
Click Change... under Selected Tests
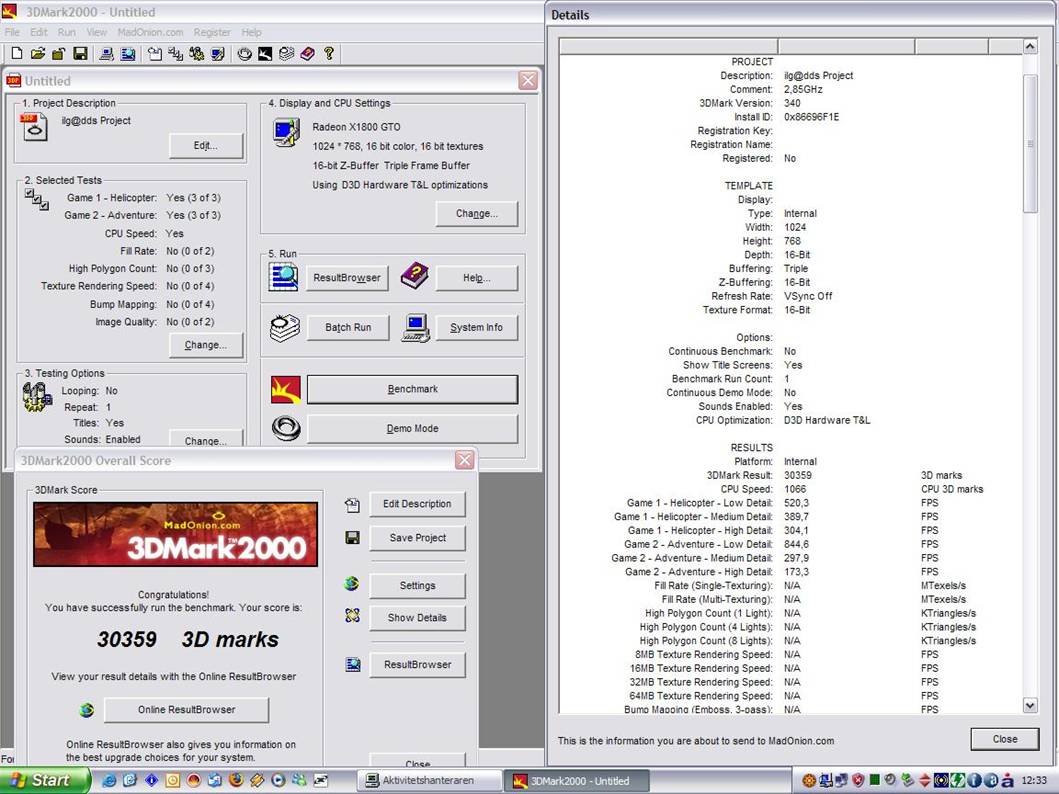[205, 344]
